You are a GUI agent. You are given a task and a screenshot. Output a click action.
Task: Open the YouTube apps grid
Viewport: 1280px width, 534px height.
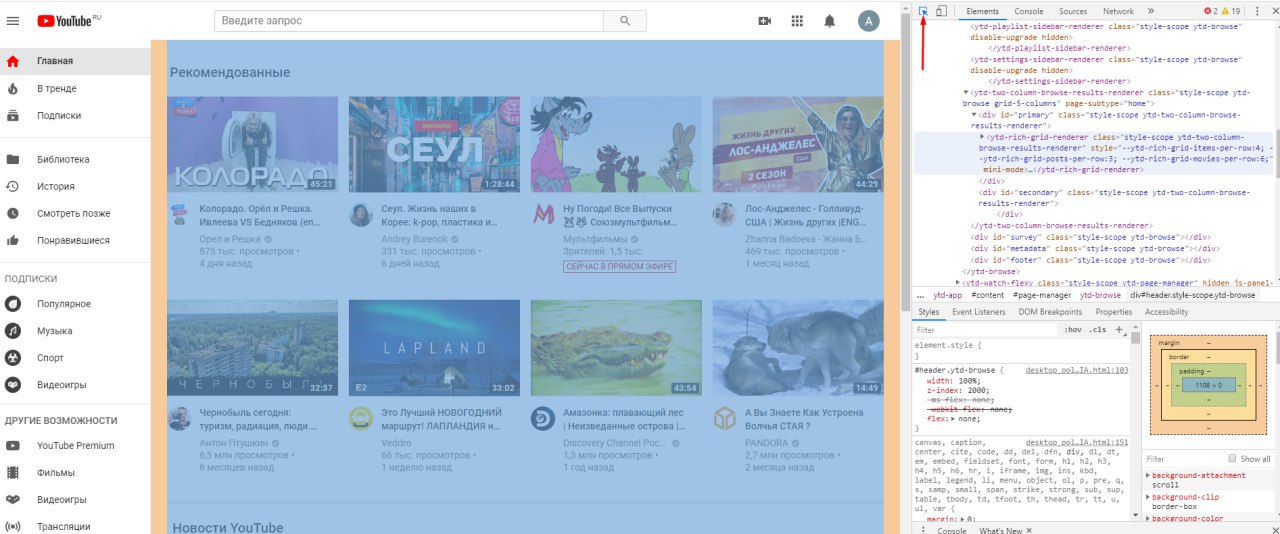797,20
